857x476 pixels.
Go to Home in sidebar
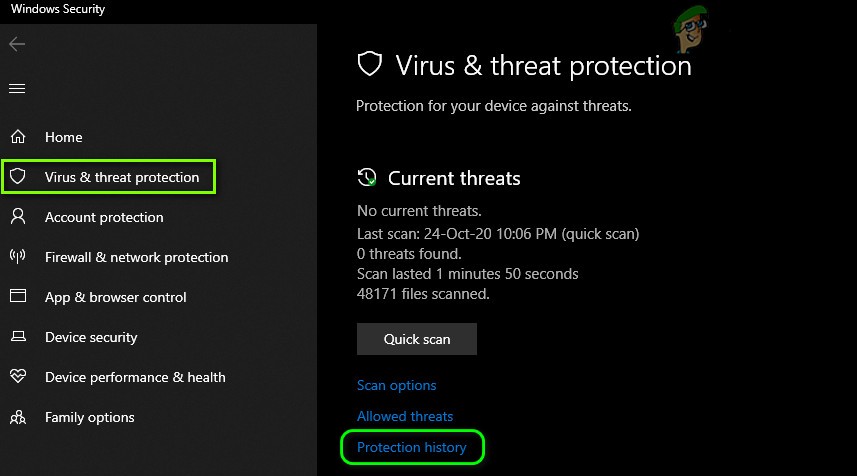64,137
